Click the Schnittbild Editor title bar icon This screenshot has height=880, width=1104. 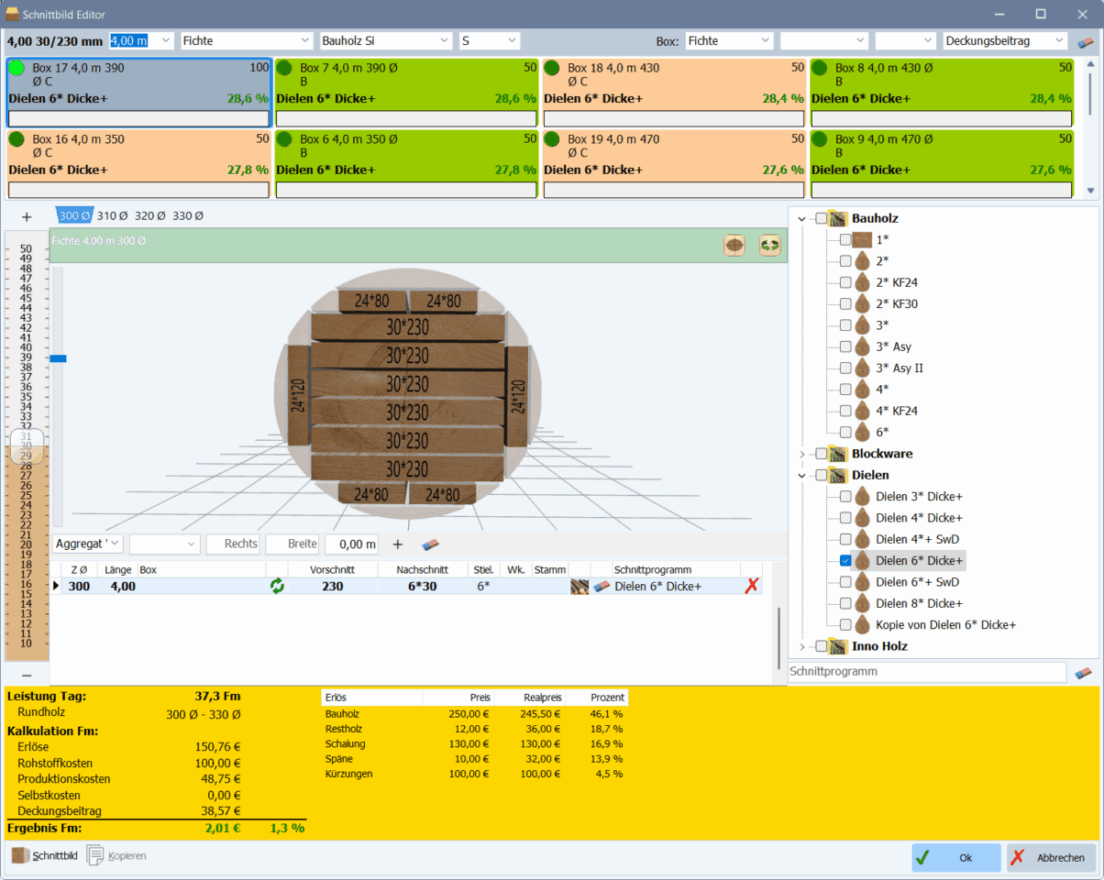point(12,14)
